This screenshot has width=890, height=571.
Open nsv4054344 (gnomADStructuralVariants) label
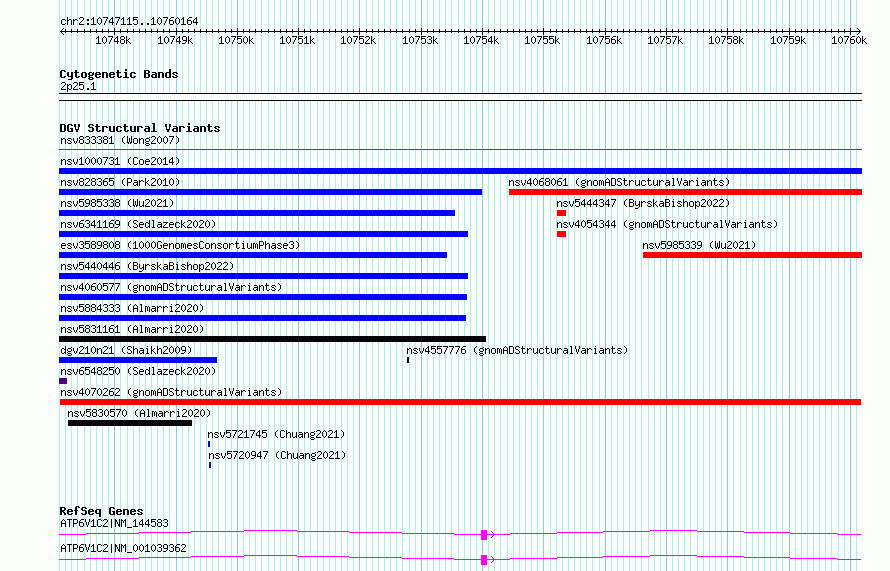click(667, 224)
